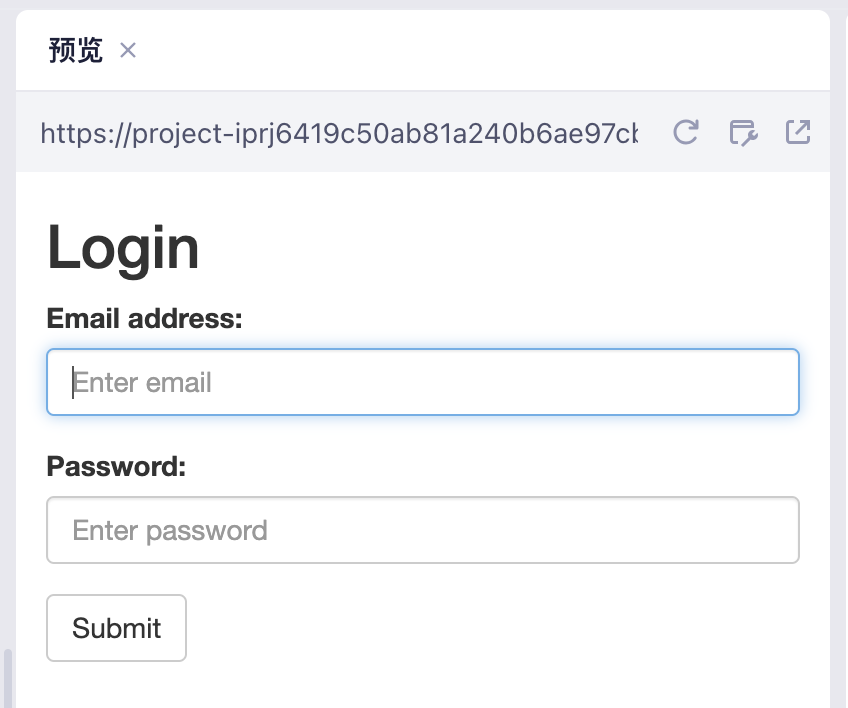This screenshot has width=848, height=708.
Task: Click the Email address label
Action: pyautogui.click(x=144, y=318)
